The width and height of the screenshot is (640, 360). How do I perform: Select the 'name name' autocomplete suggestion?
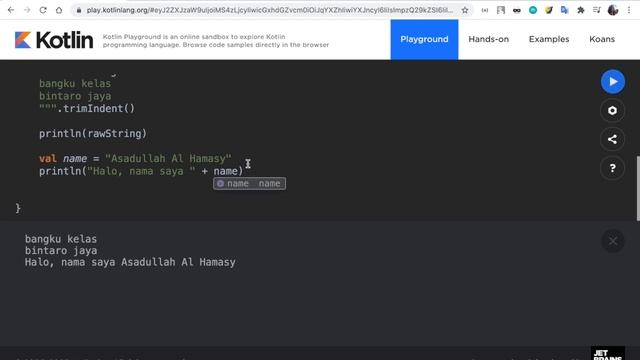click(x=249, y=184)
